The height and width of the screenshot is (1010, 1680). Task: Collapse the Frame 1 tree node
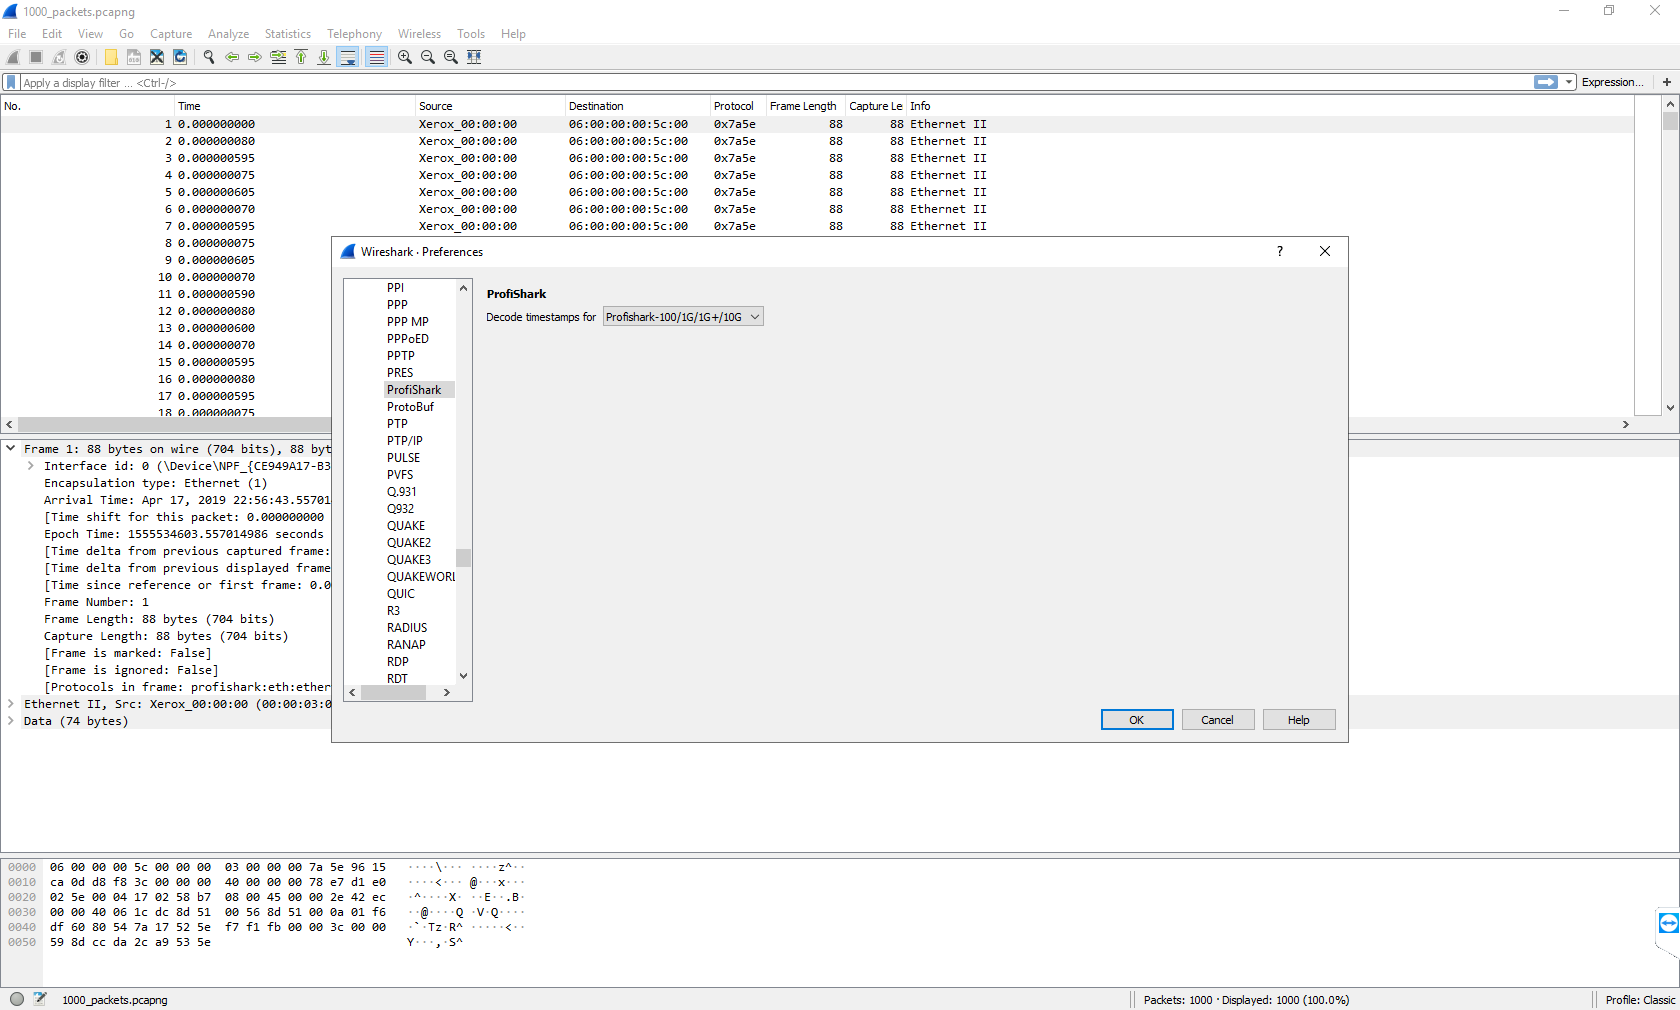pyautogui.click(x=11, y=449)
